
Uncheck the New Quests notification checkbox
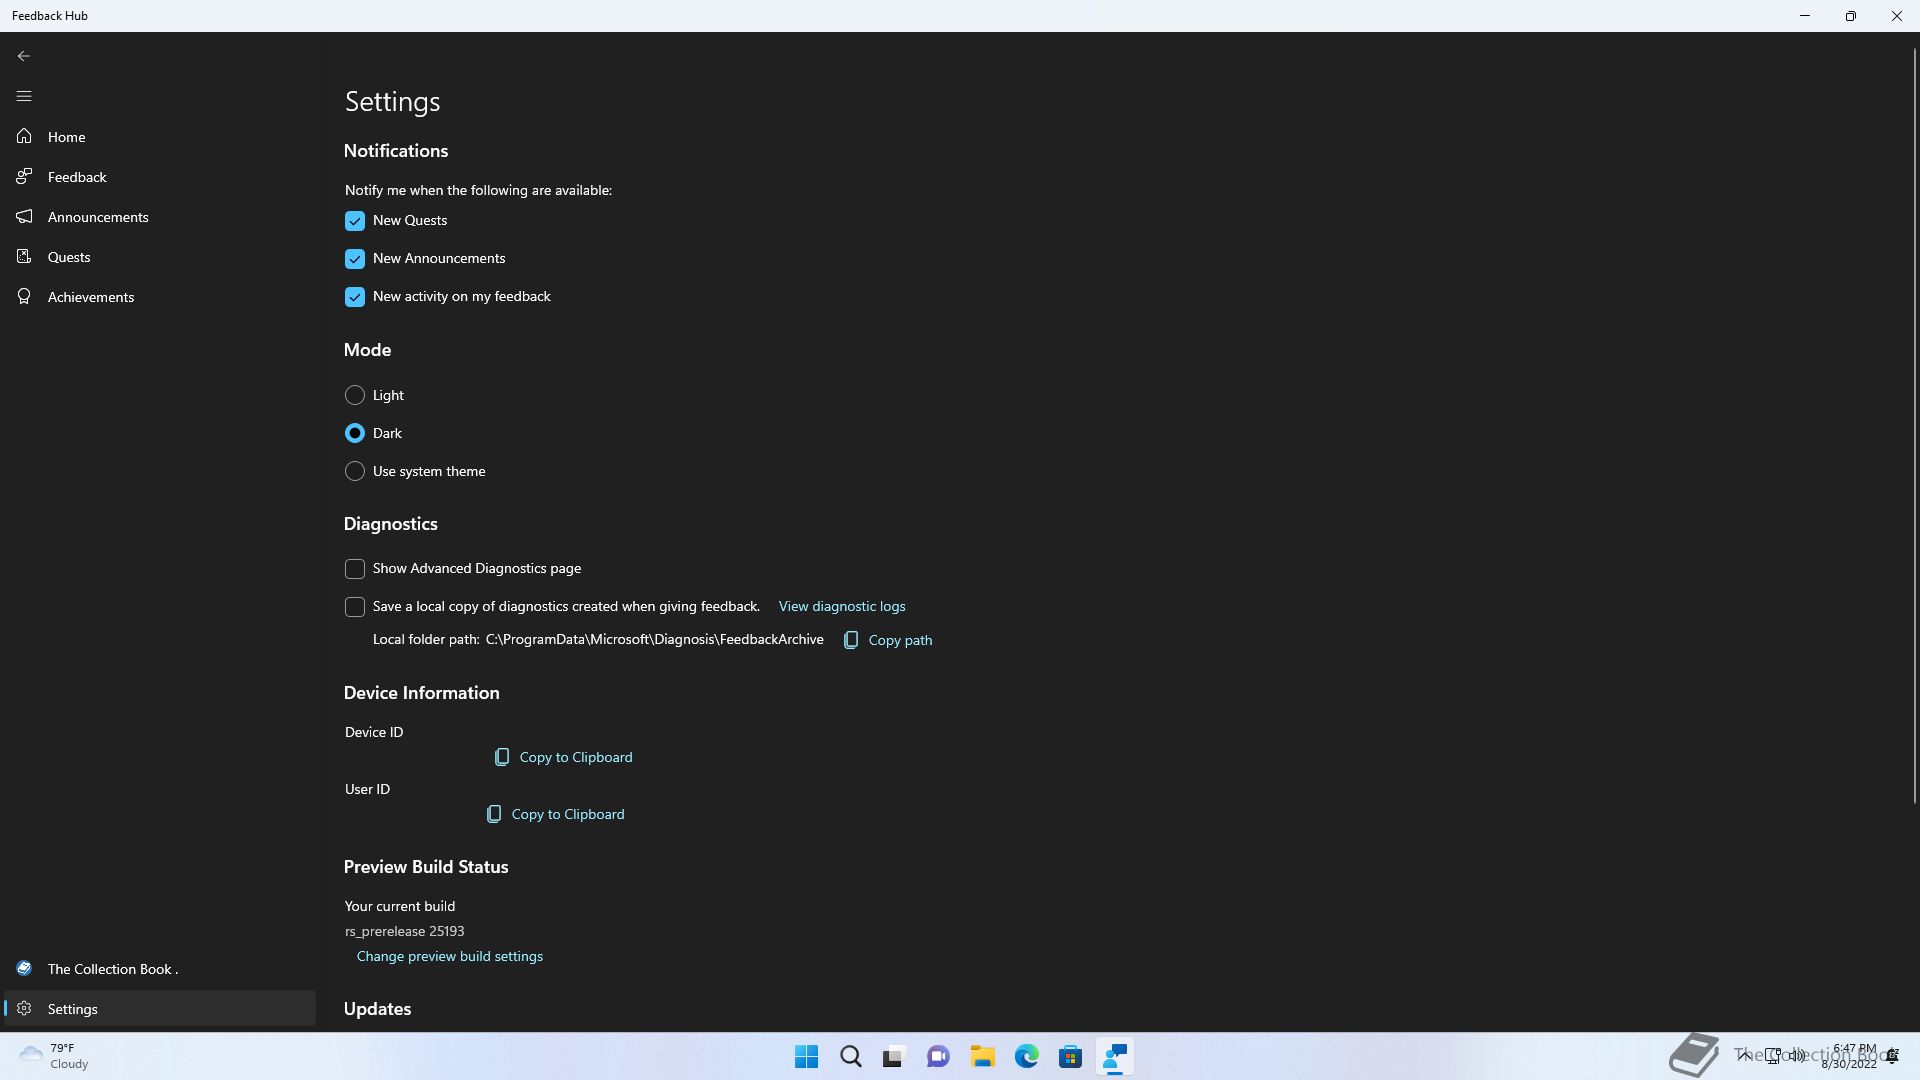[x=355, y=221]
